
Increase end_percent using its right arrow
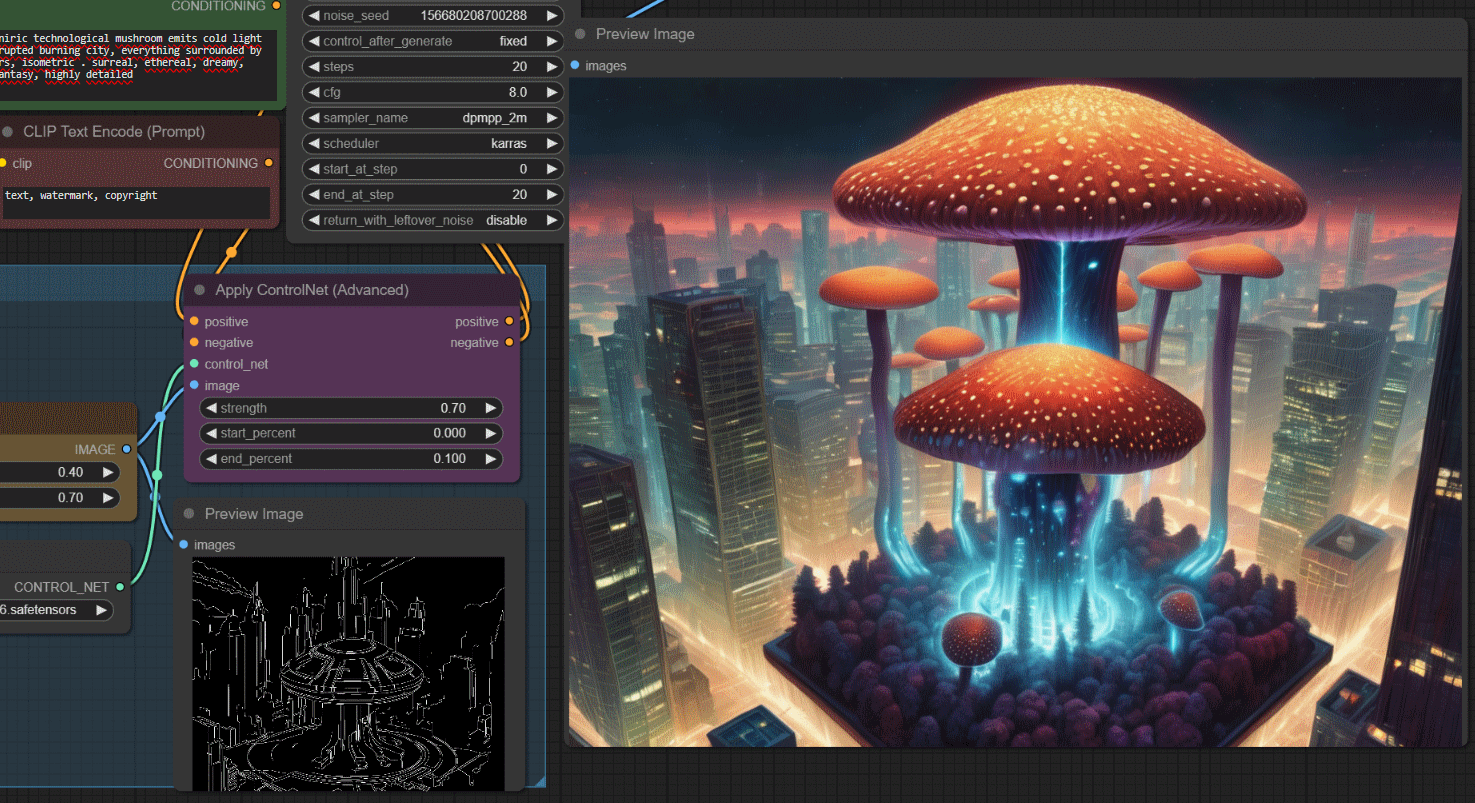coord(490,459)
